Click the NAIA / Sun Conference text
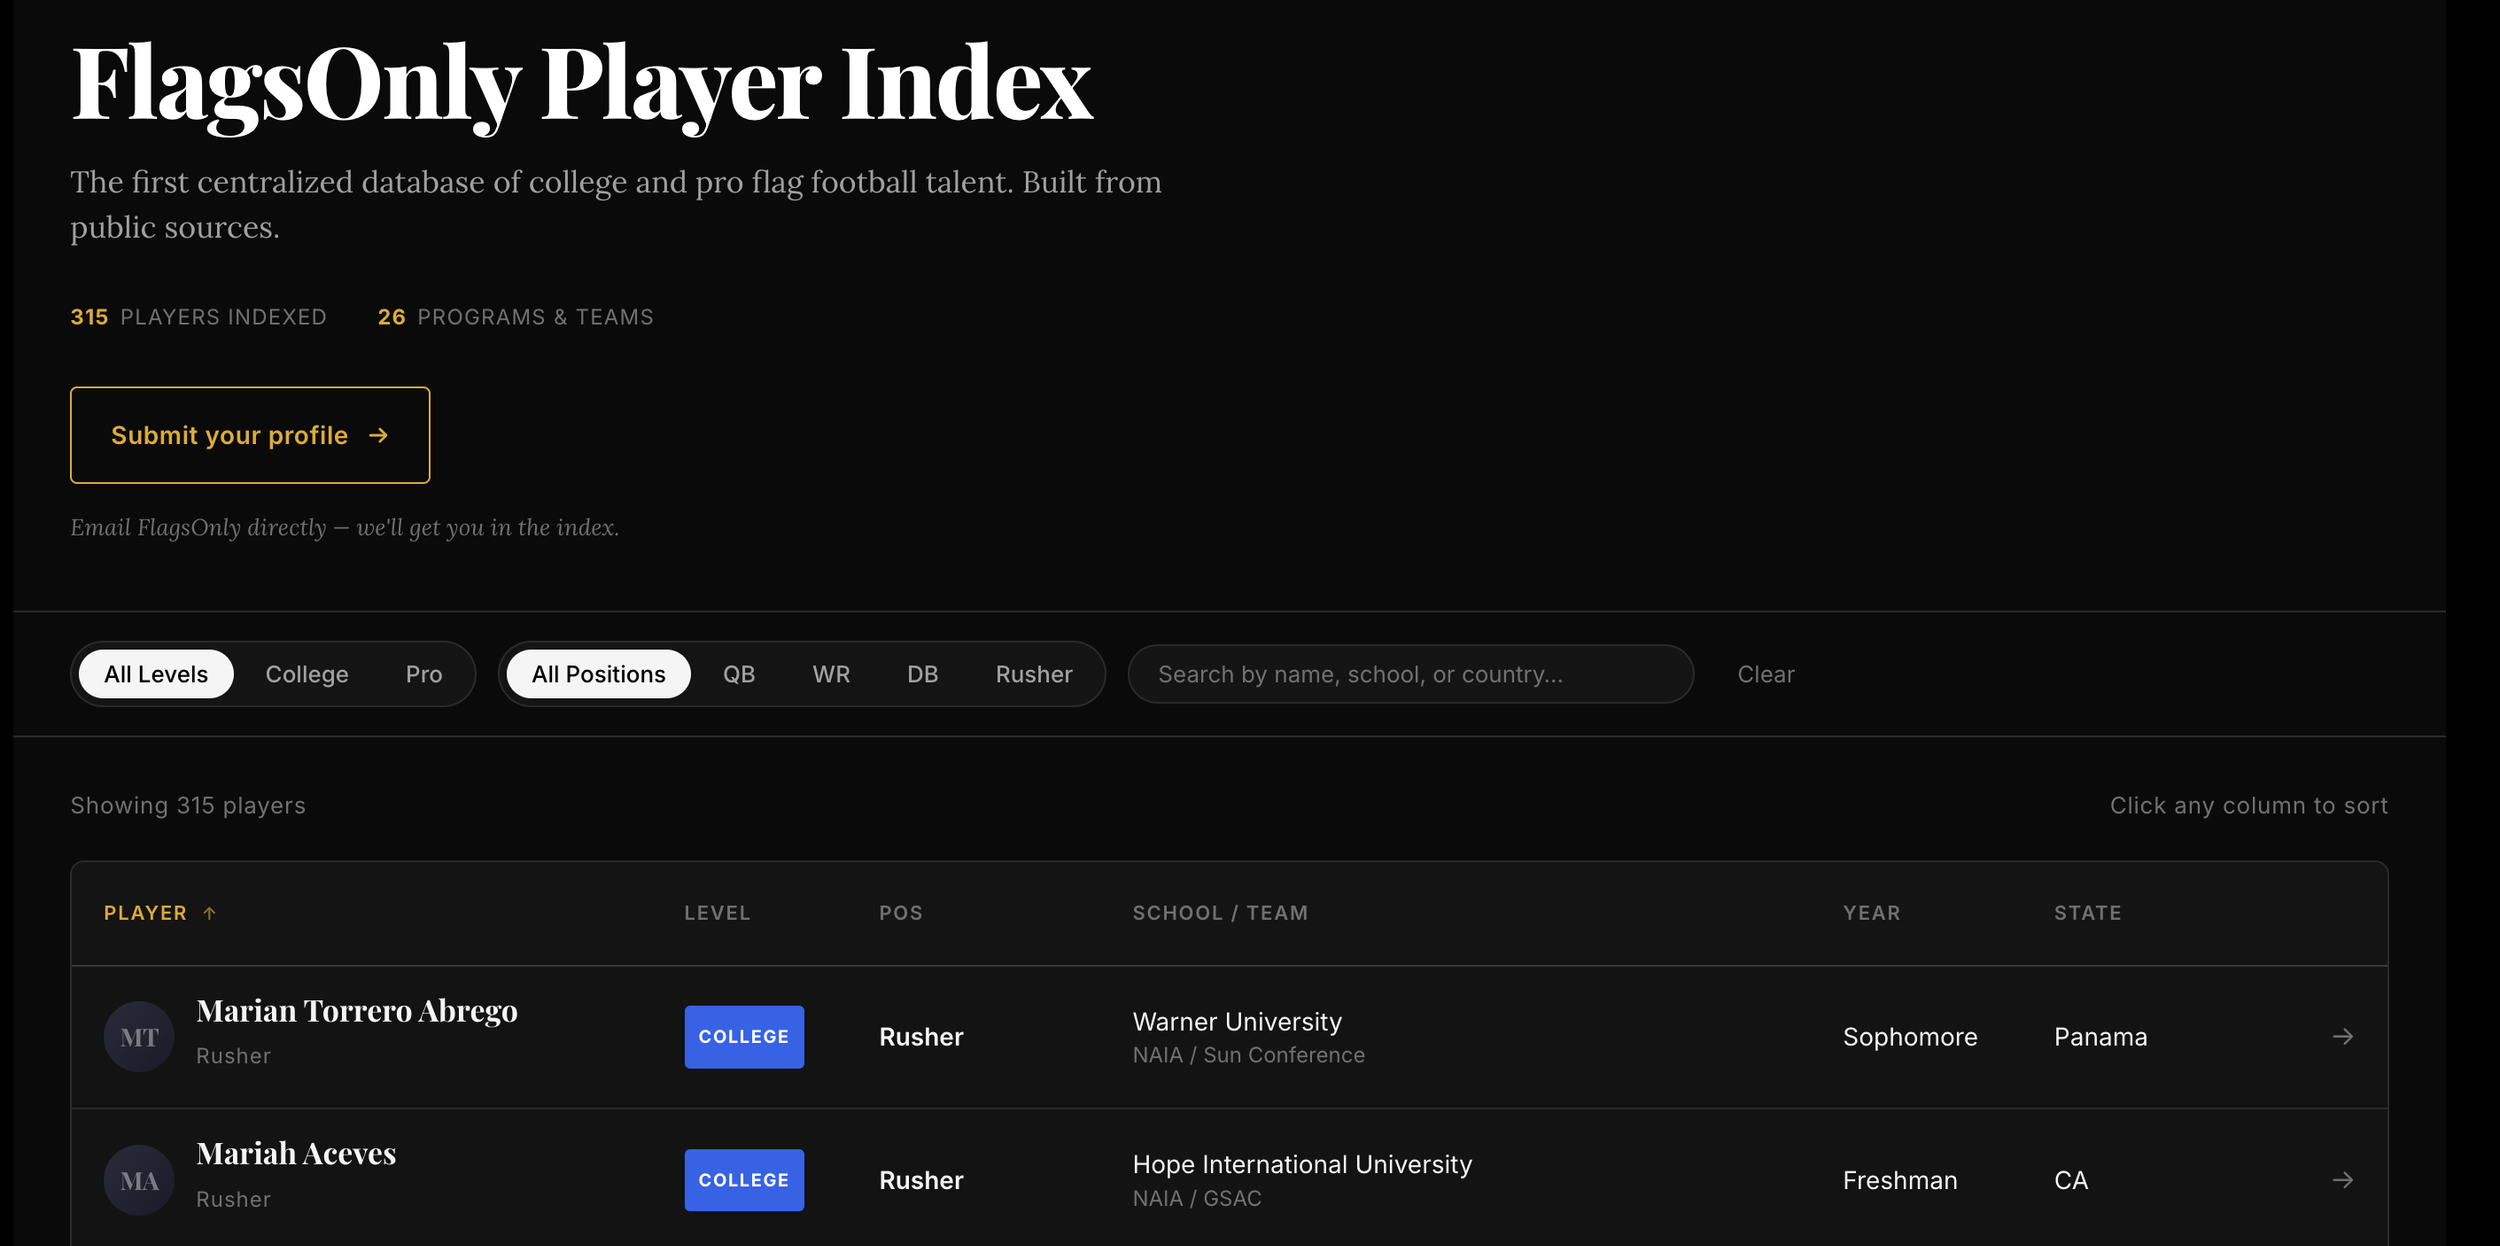Screen dimensions: 2500x1246 [x=1248, y=1055]
